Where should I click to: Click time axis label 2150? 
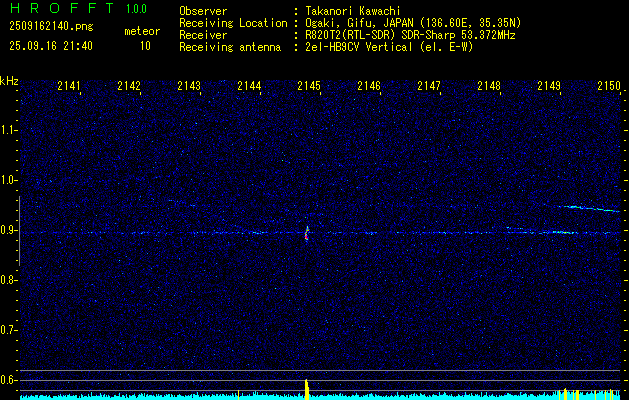[x=609, y=85]
